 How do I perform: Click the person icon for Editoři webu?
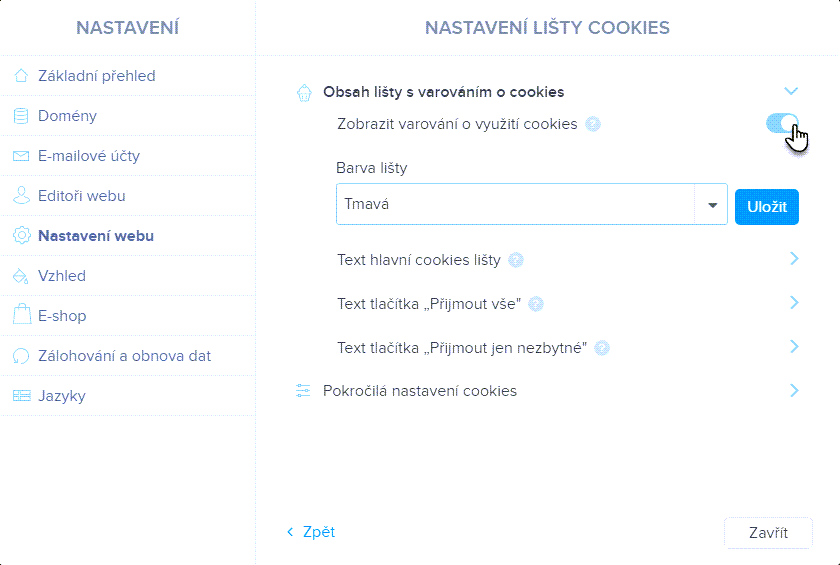coord(21,196)
